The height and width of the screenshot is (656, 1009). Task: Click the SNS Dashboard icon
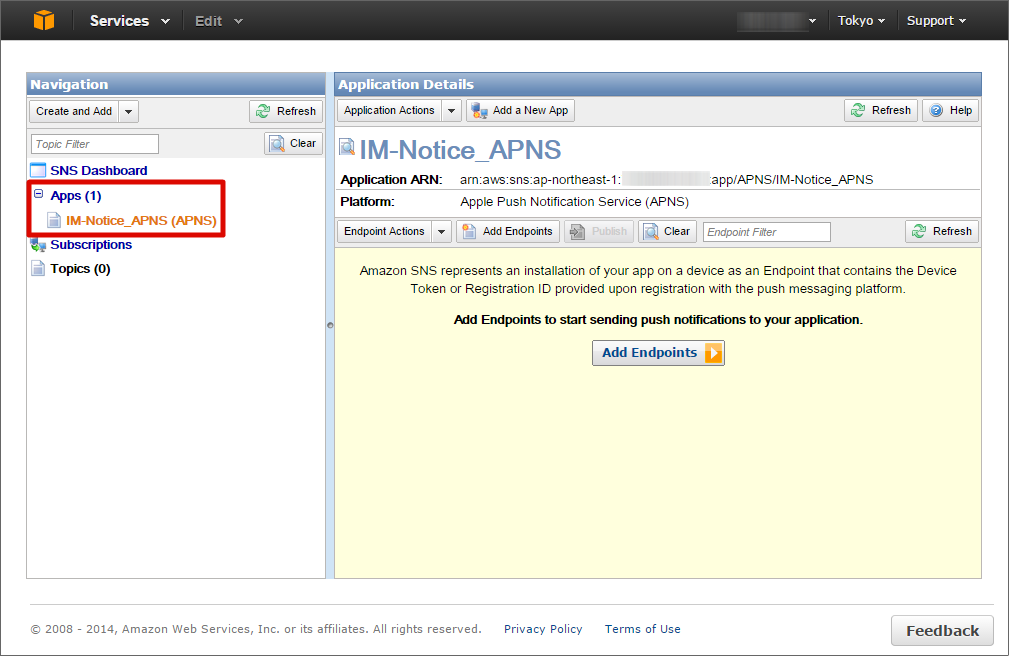tap(38, 171)
